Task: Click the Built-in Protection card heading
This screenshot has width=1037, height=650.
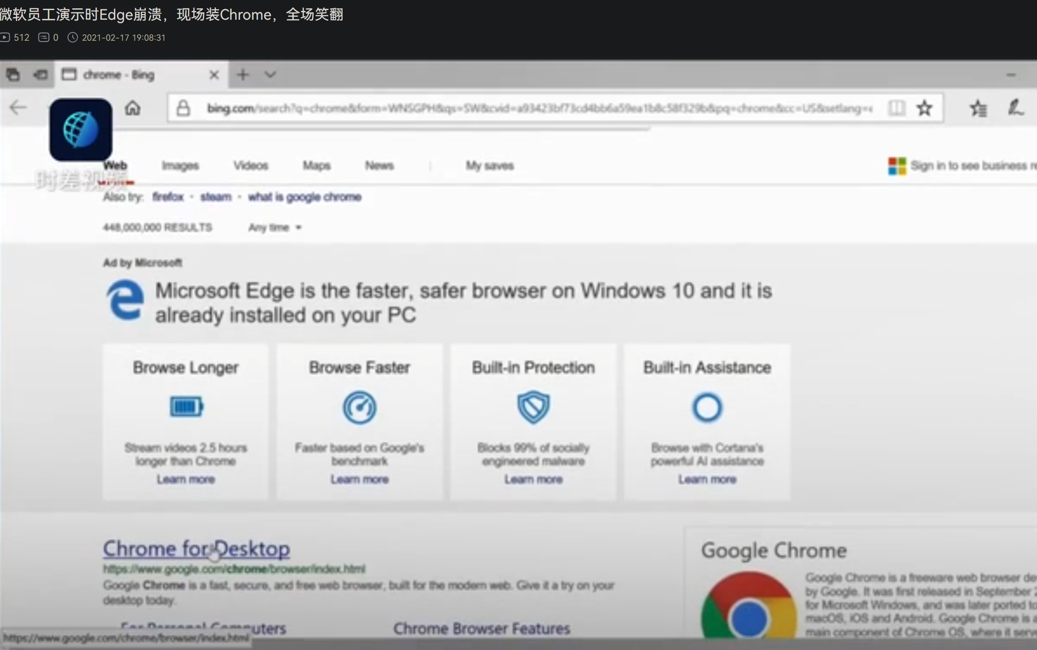Action: [533, 368]
